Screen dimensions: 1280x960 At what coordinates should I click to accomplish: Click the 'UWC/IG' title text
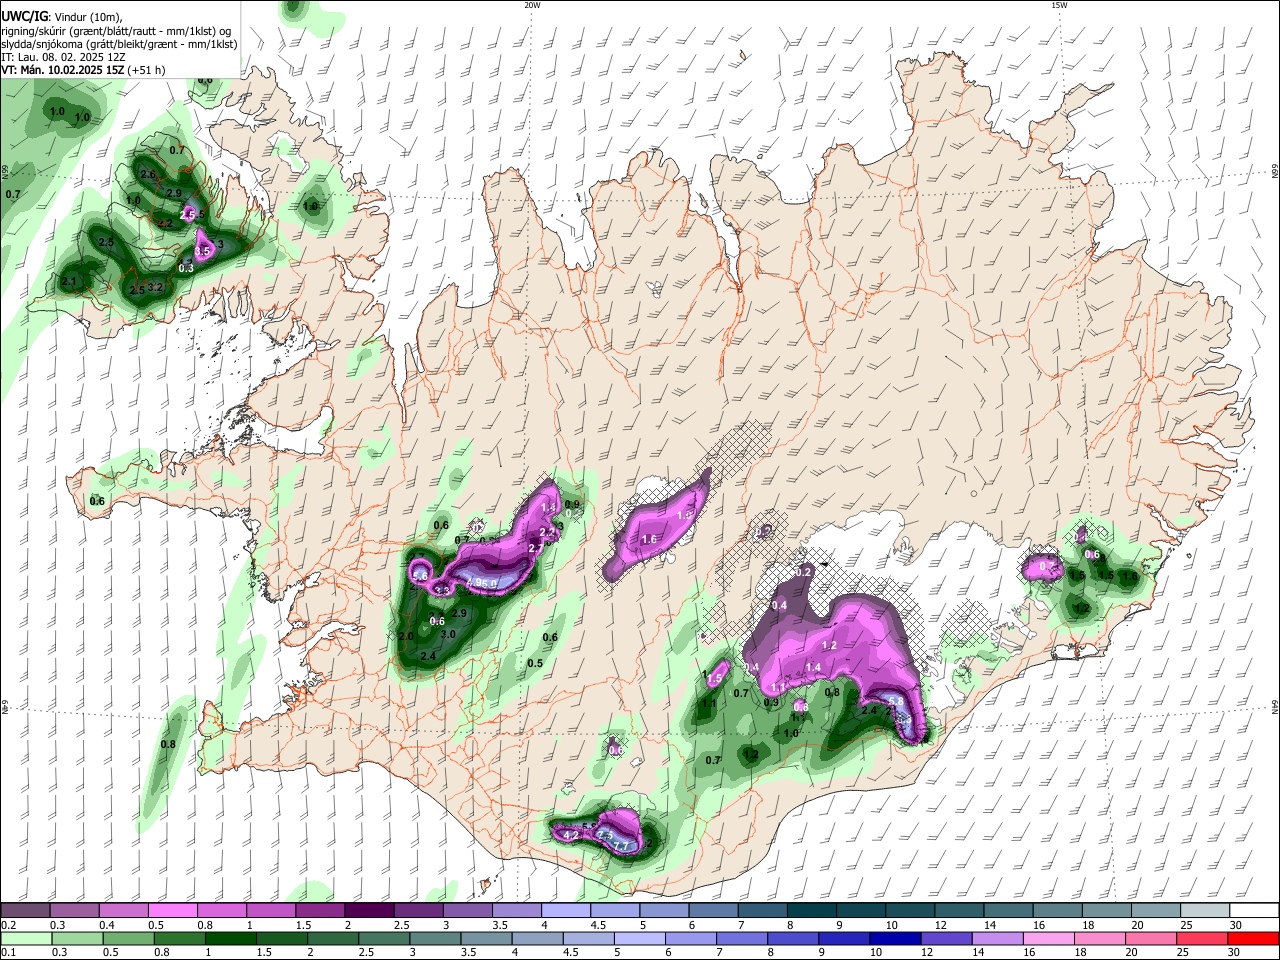(23, 16)
